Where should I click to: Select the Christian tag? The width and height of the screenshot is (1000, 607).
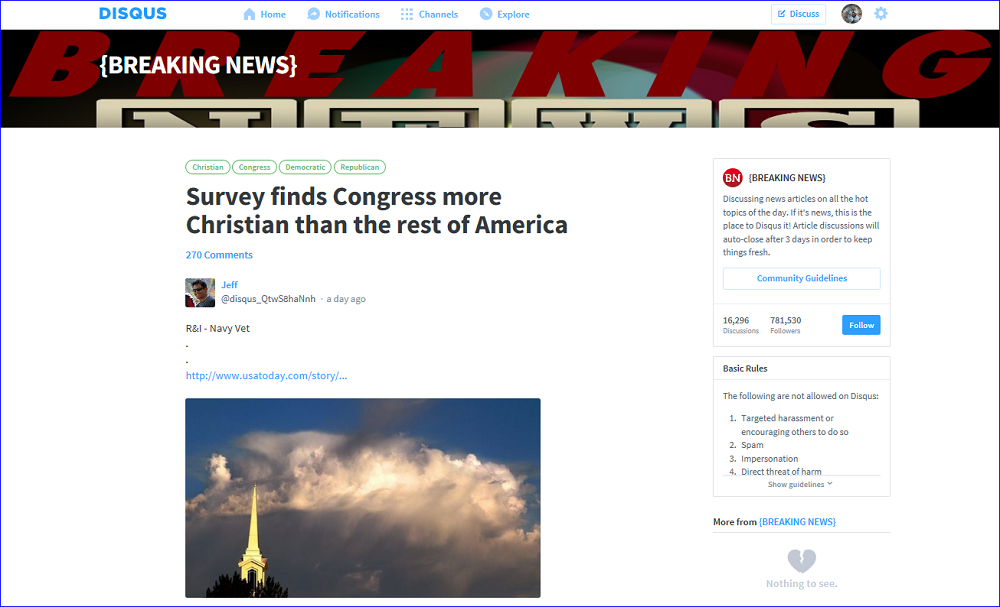click(x=208, y=167)
